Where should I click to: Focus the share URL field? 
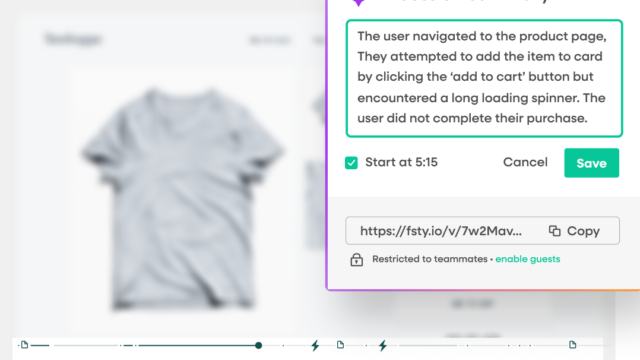point(482,231)
